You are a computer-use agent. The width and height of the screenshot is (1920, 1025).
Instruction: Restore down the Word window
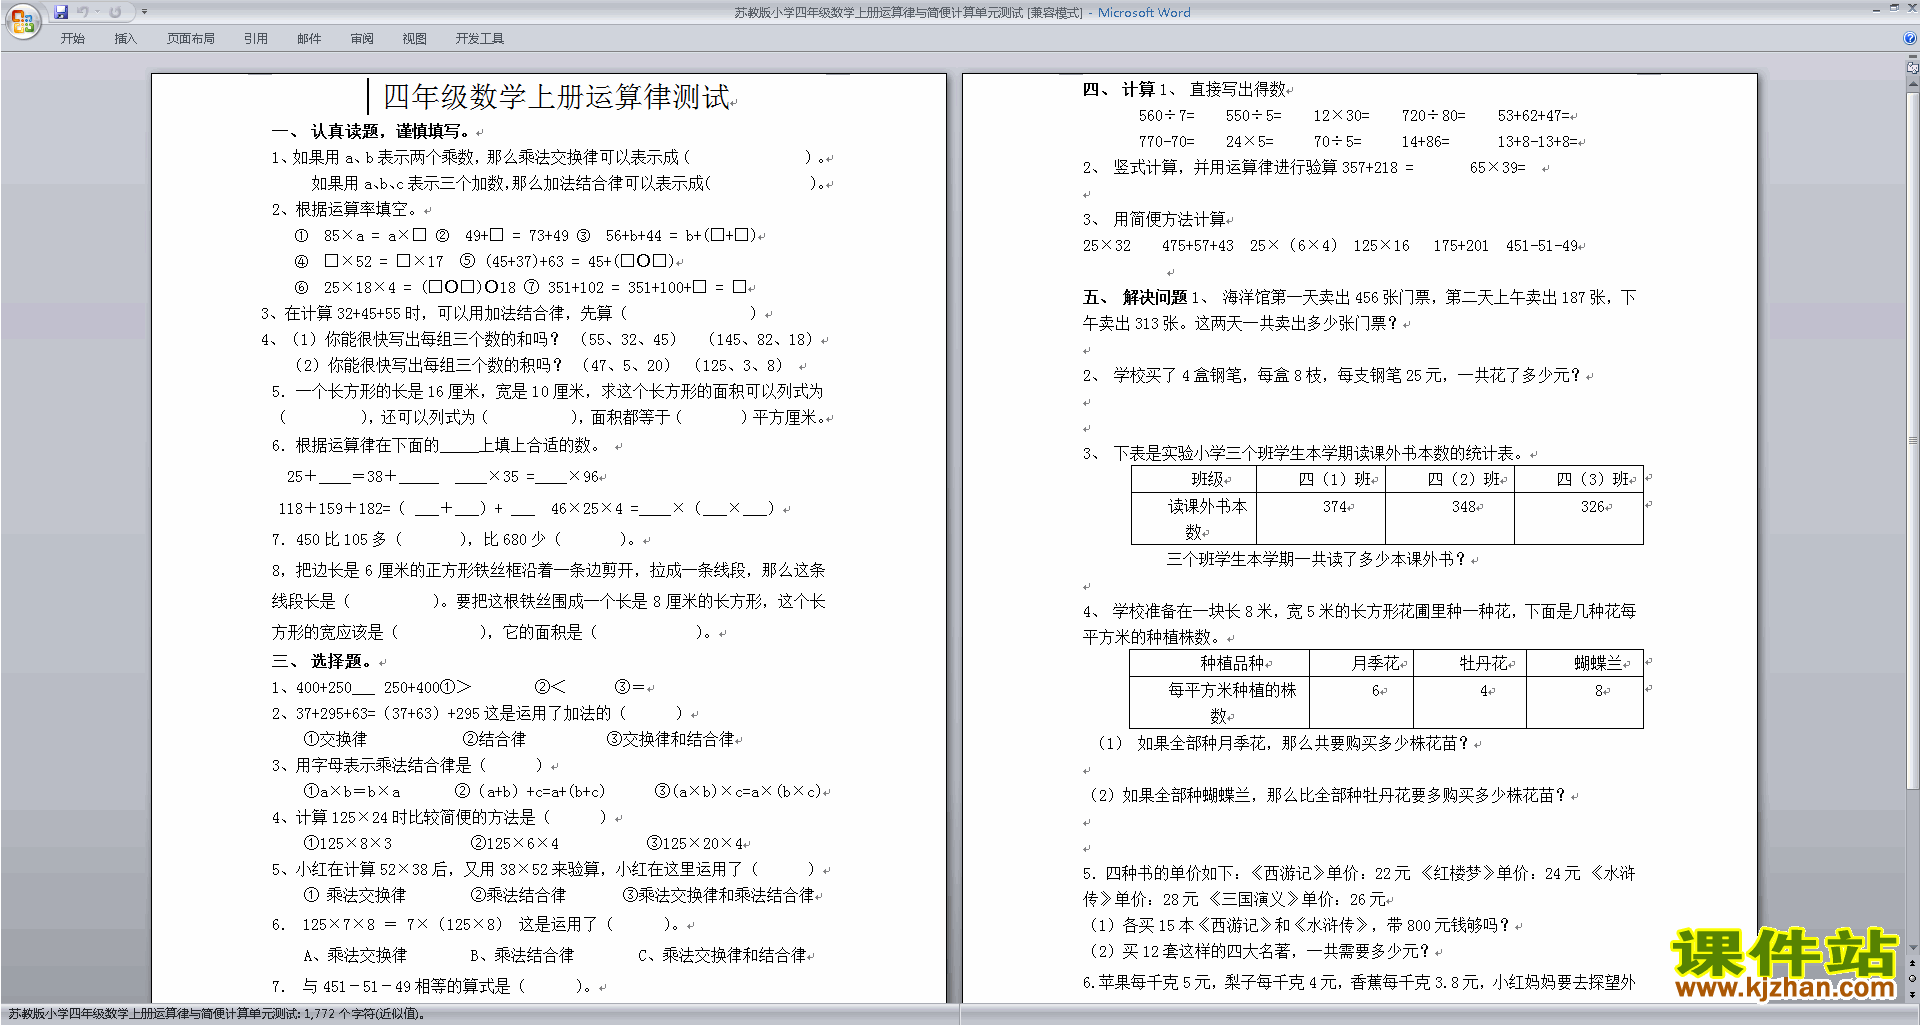(x=1894, y=8)
